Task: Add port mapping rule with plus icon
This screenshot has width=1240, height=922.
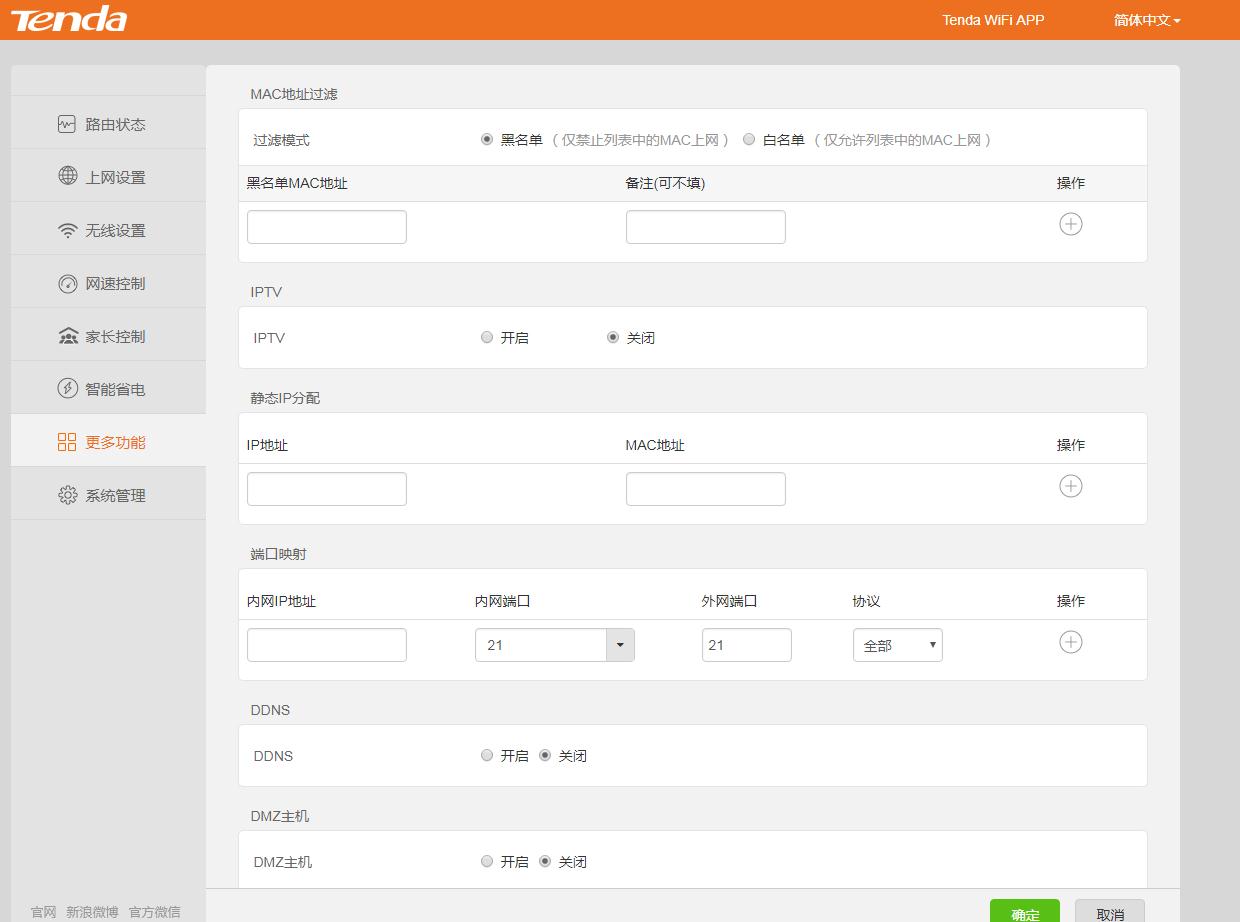Action: 1070,642
